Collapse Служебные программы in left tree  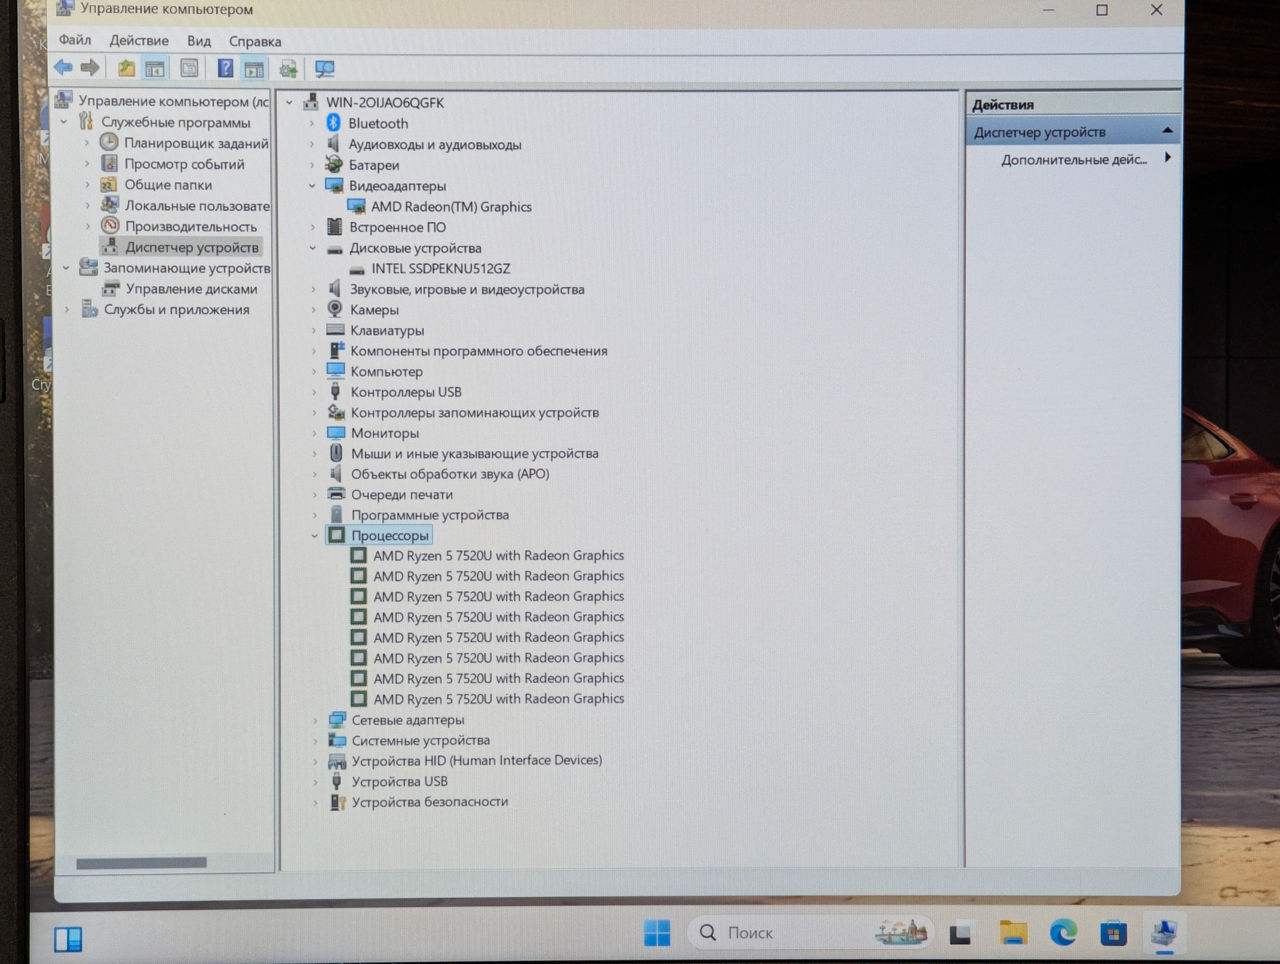pyautogui.click(x=64, y=122)
